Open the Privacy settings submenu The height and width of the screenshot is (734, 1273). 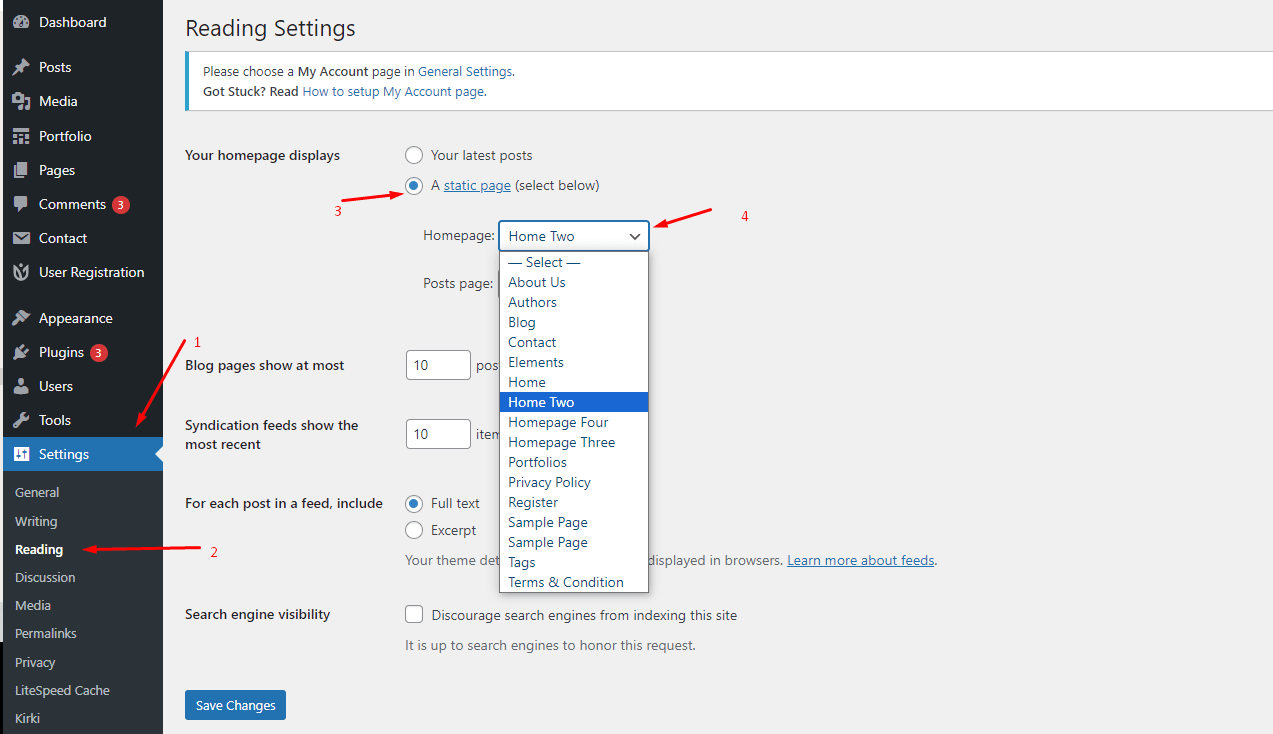point(35,662)
